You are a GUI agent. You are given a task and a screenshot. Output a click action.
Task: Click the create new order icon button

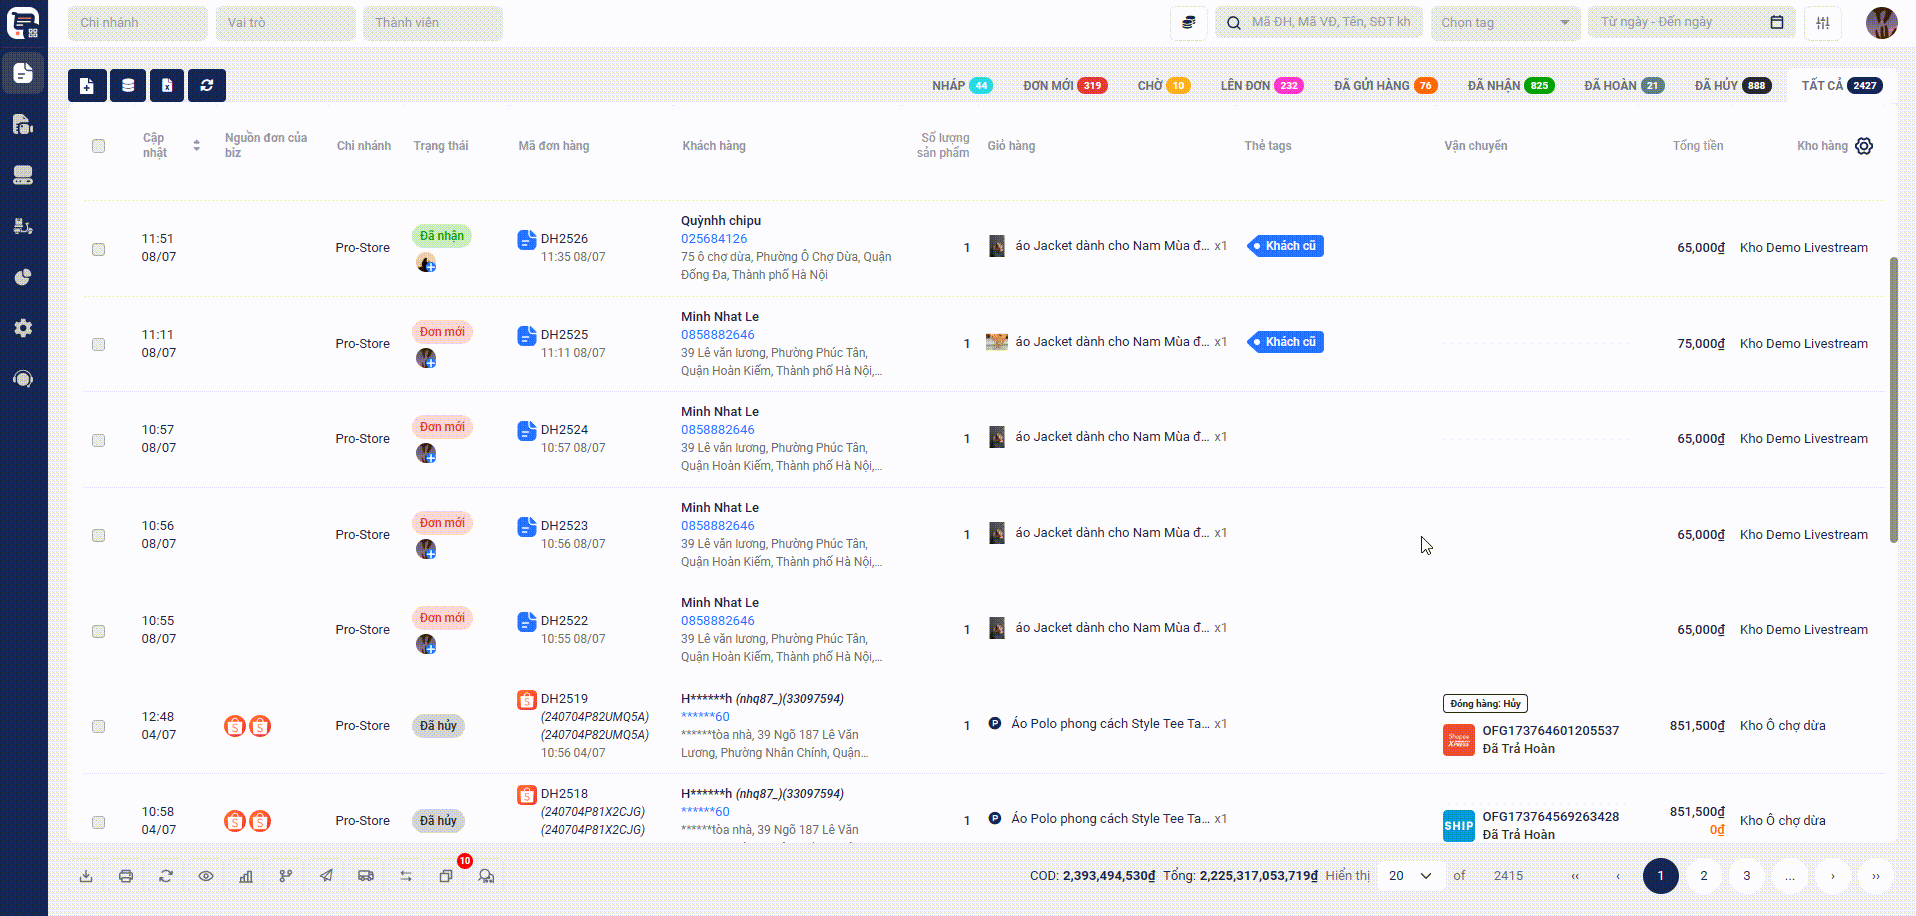click(87, 86)
